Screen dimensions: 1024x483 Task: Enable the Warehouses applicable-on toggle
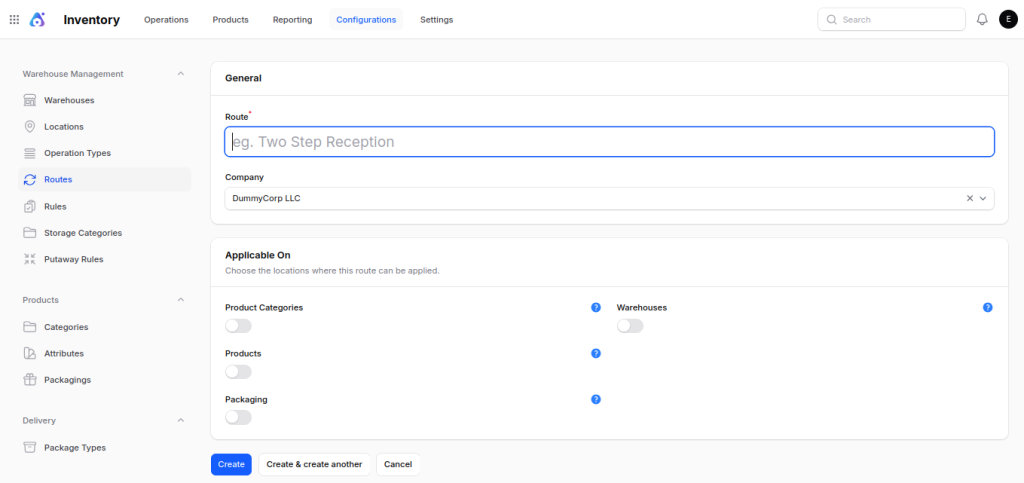(630, 326)
